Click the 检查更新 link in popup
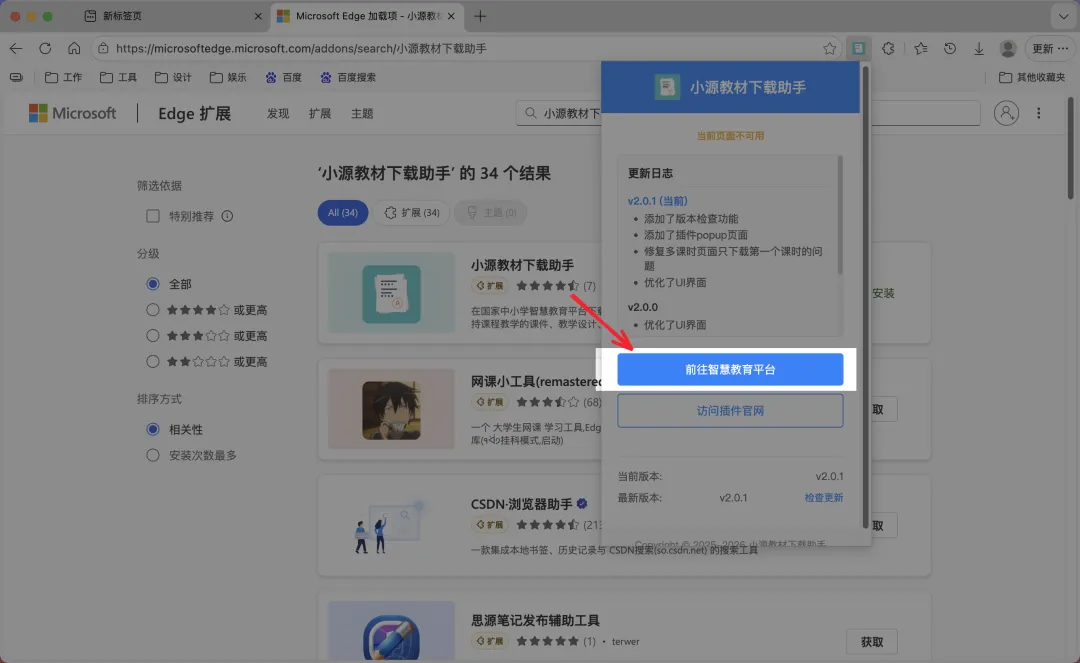 point(823,498)
